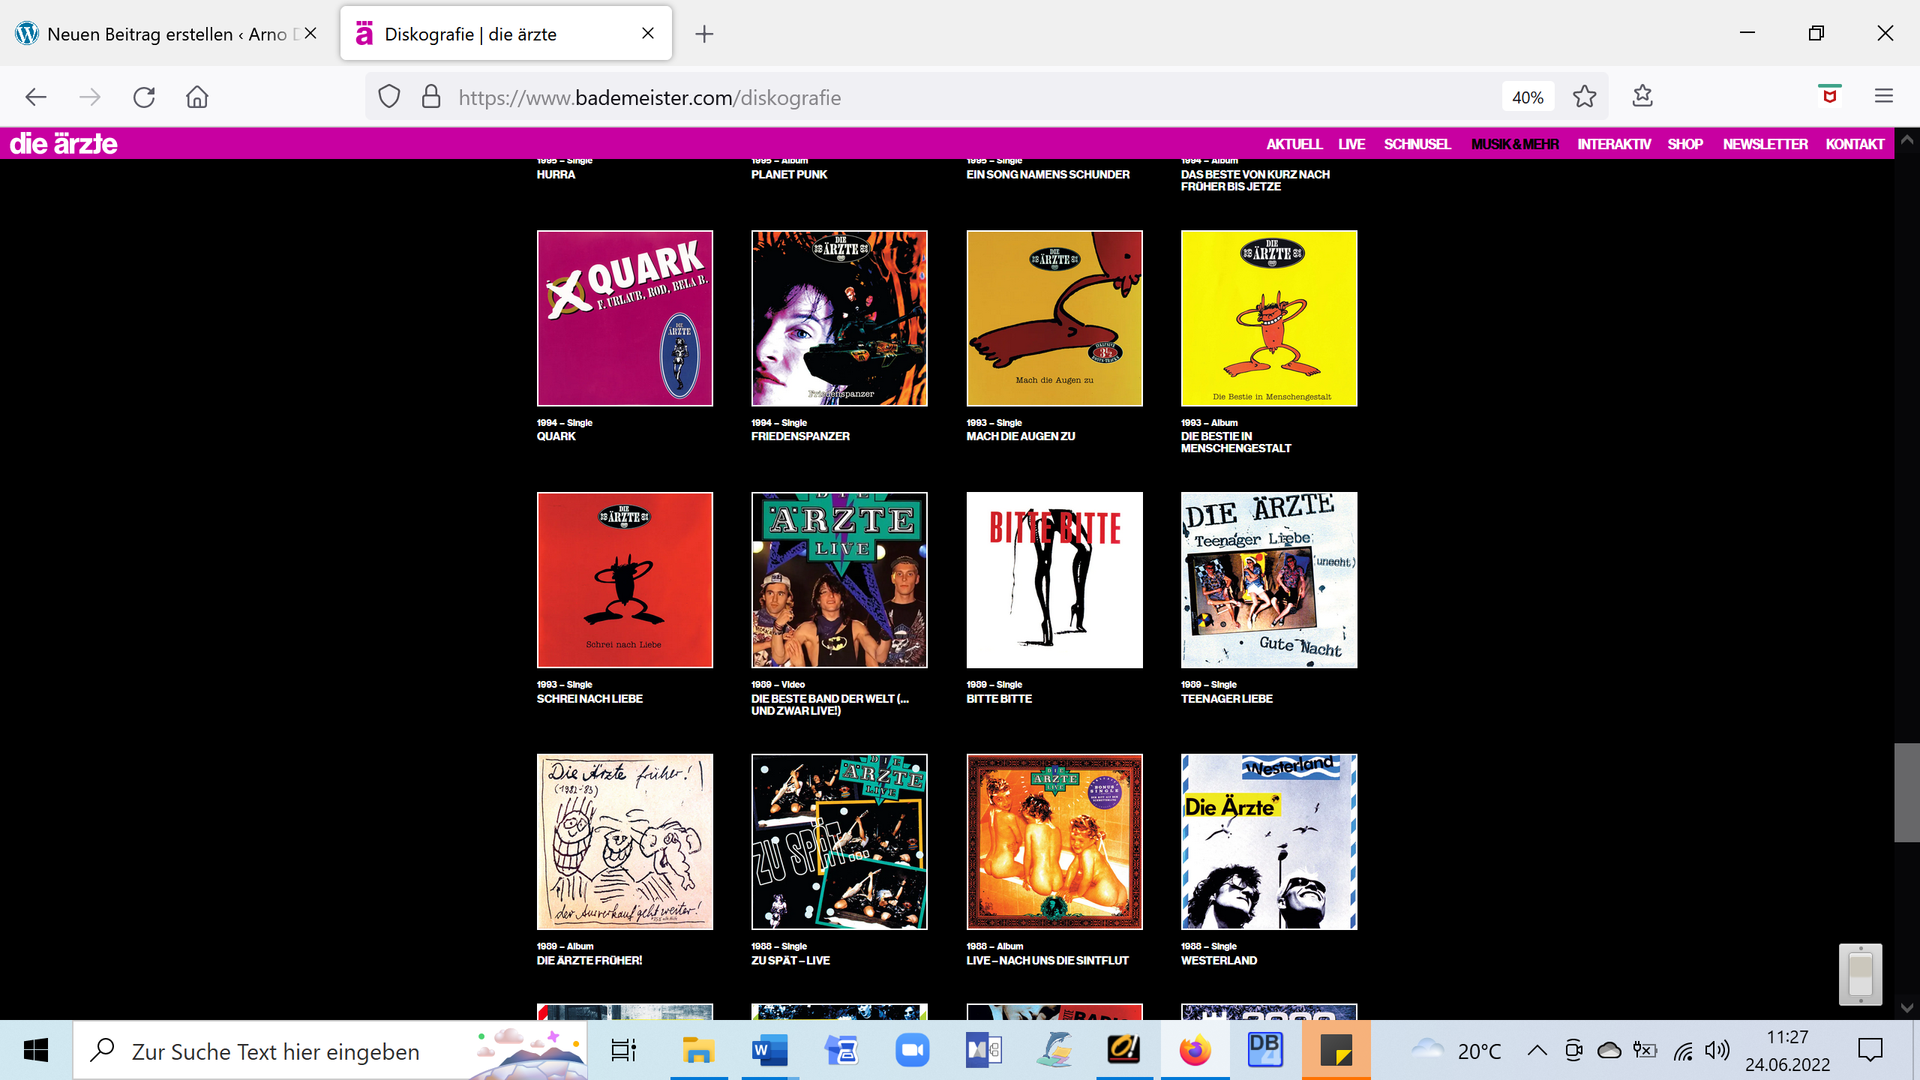Open a new browser tab
The height and width of the screenshot is (1080, 1920).
tap(704, 34)
